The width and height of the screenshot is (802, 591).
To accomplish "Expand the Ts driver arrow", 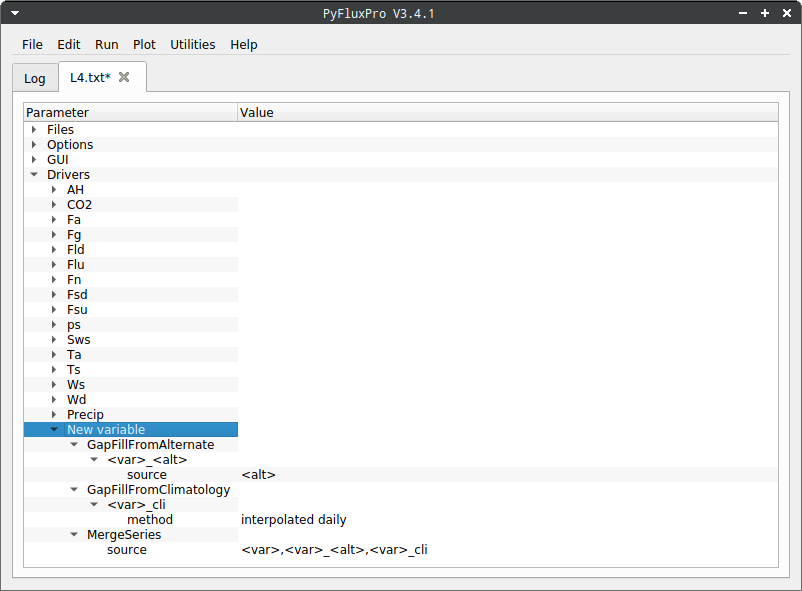I will point(54,369).
